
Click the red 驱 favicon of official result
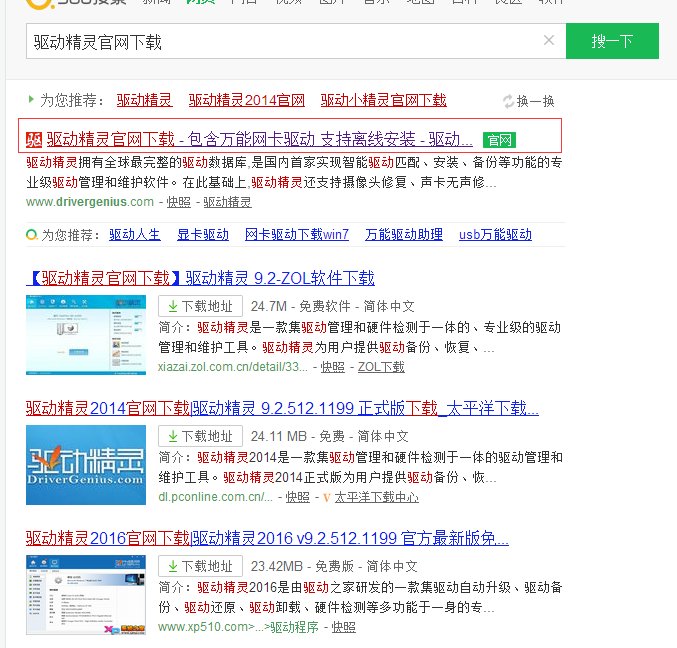coord(34,140)
